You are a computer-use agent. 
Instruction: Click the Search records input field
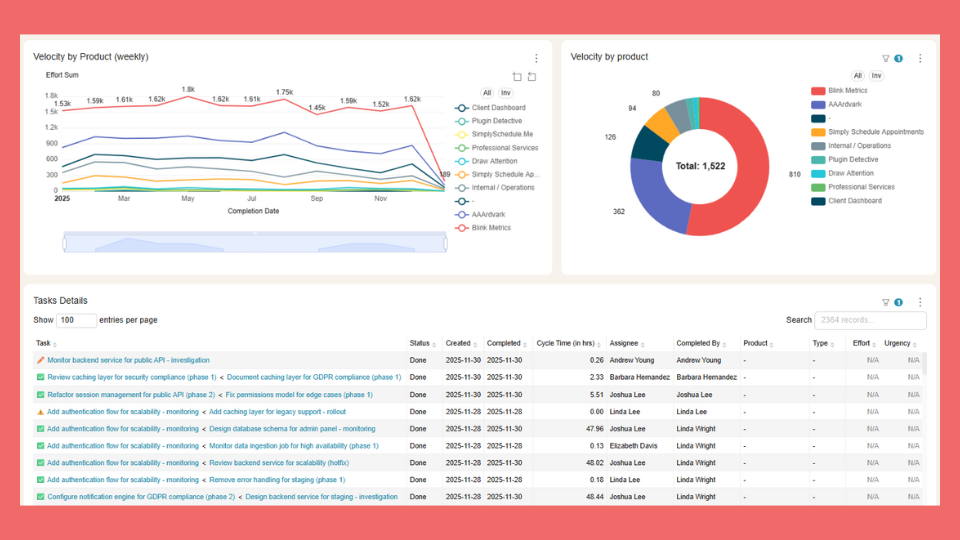(870, 320)
